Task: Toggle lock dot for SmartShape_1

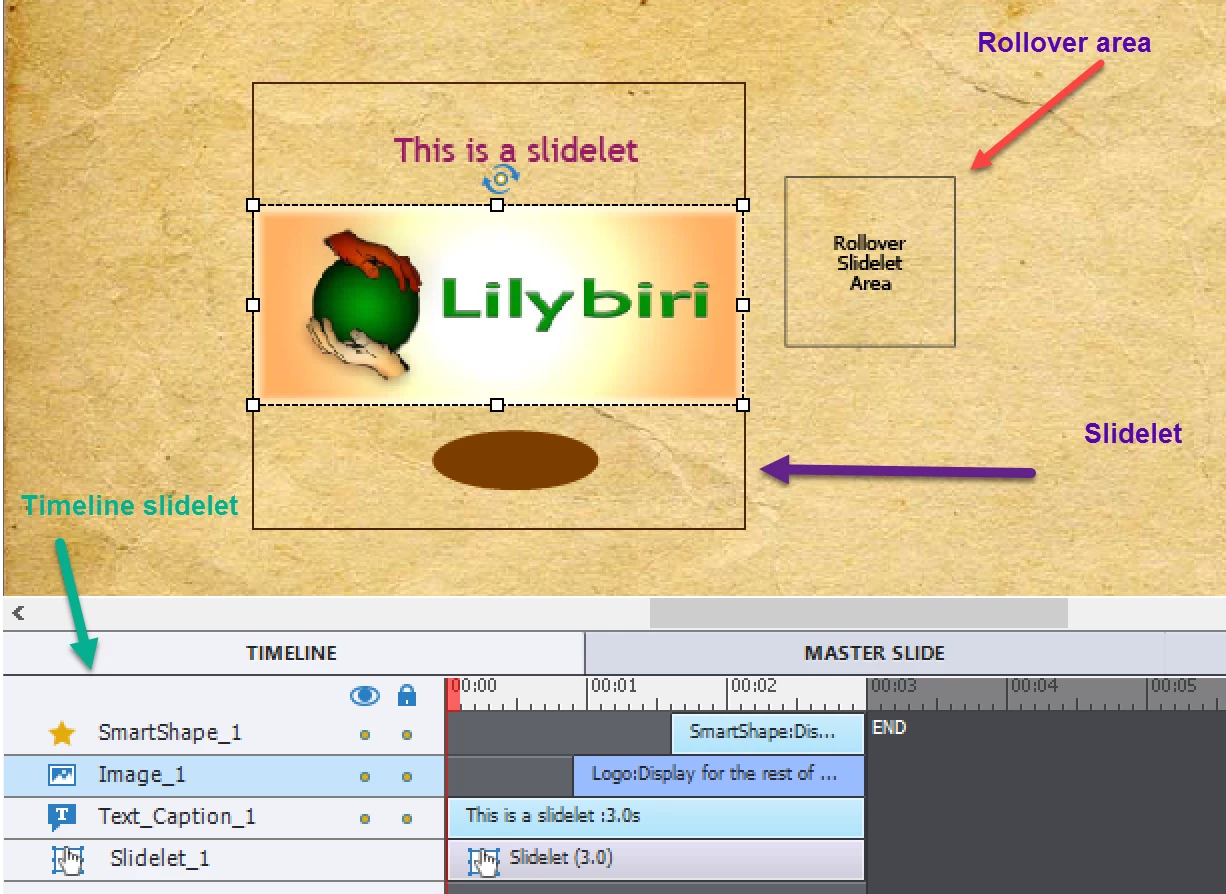Action: [407, 735]
